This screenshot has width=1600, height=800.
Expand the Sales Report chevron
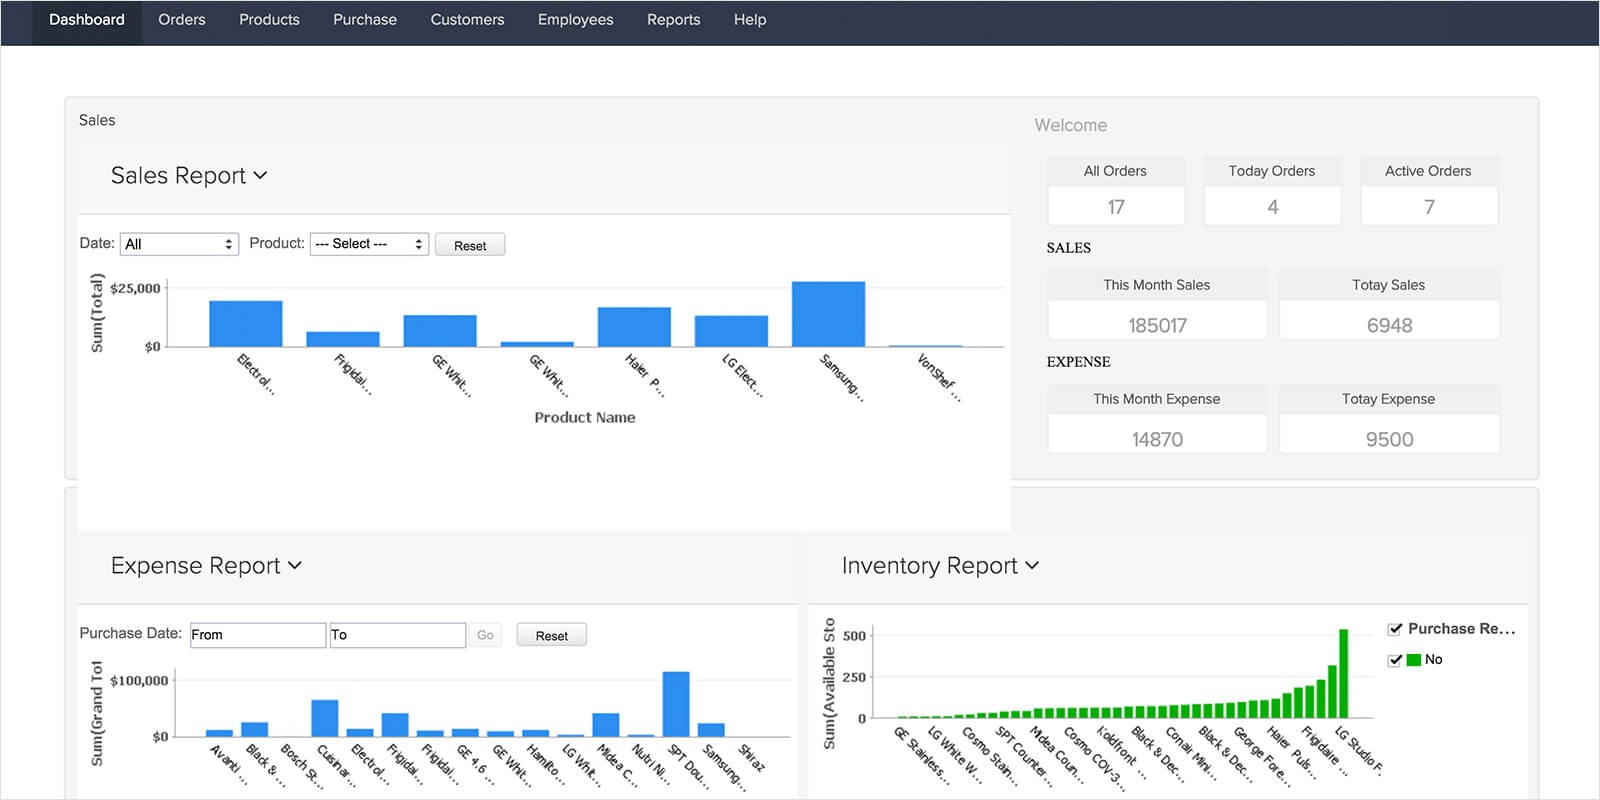[x=261, y=175]
